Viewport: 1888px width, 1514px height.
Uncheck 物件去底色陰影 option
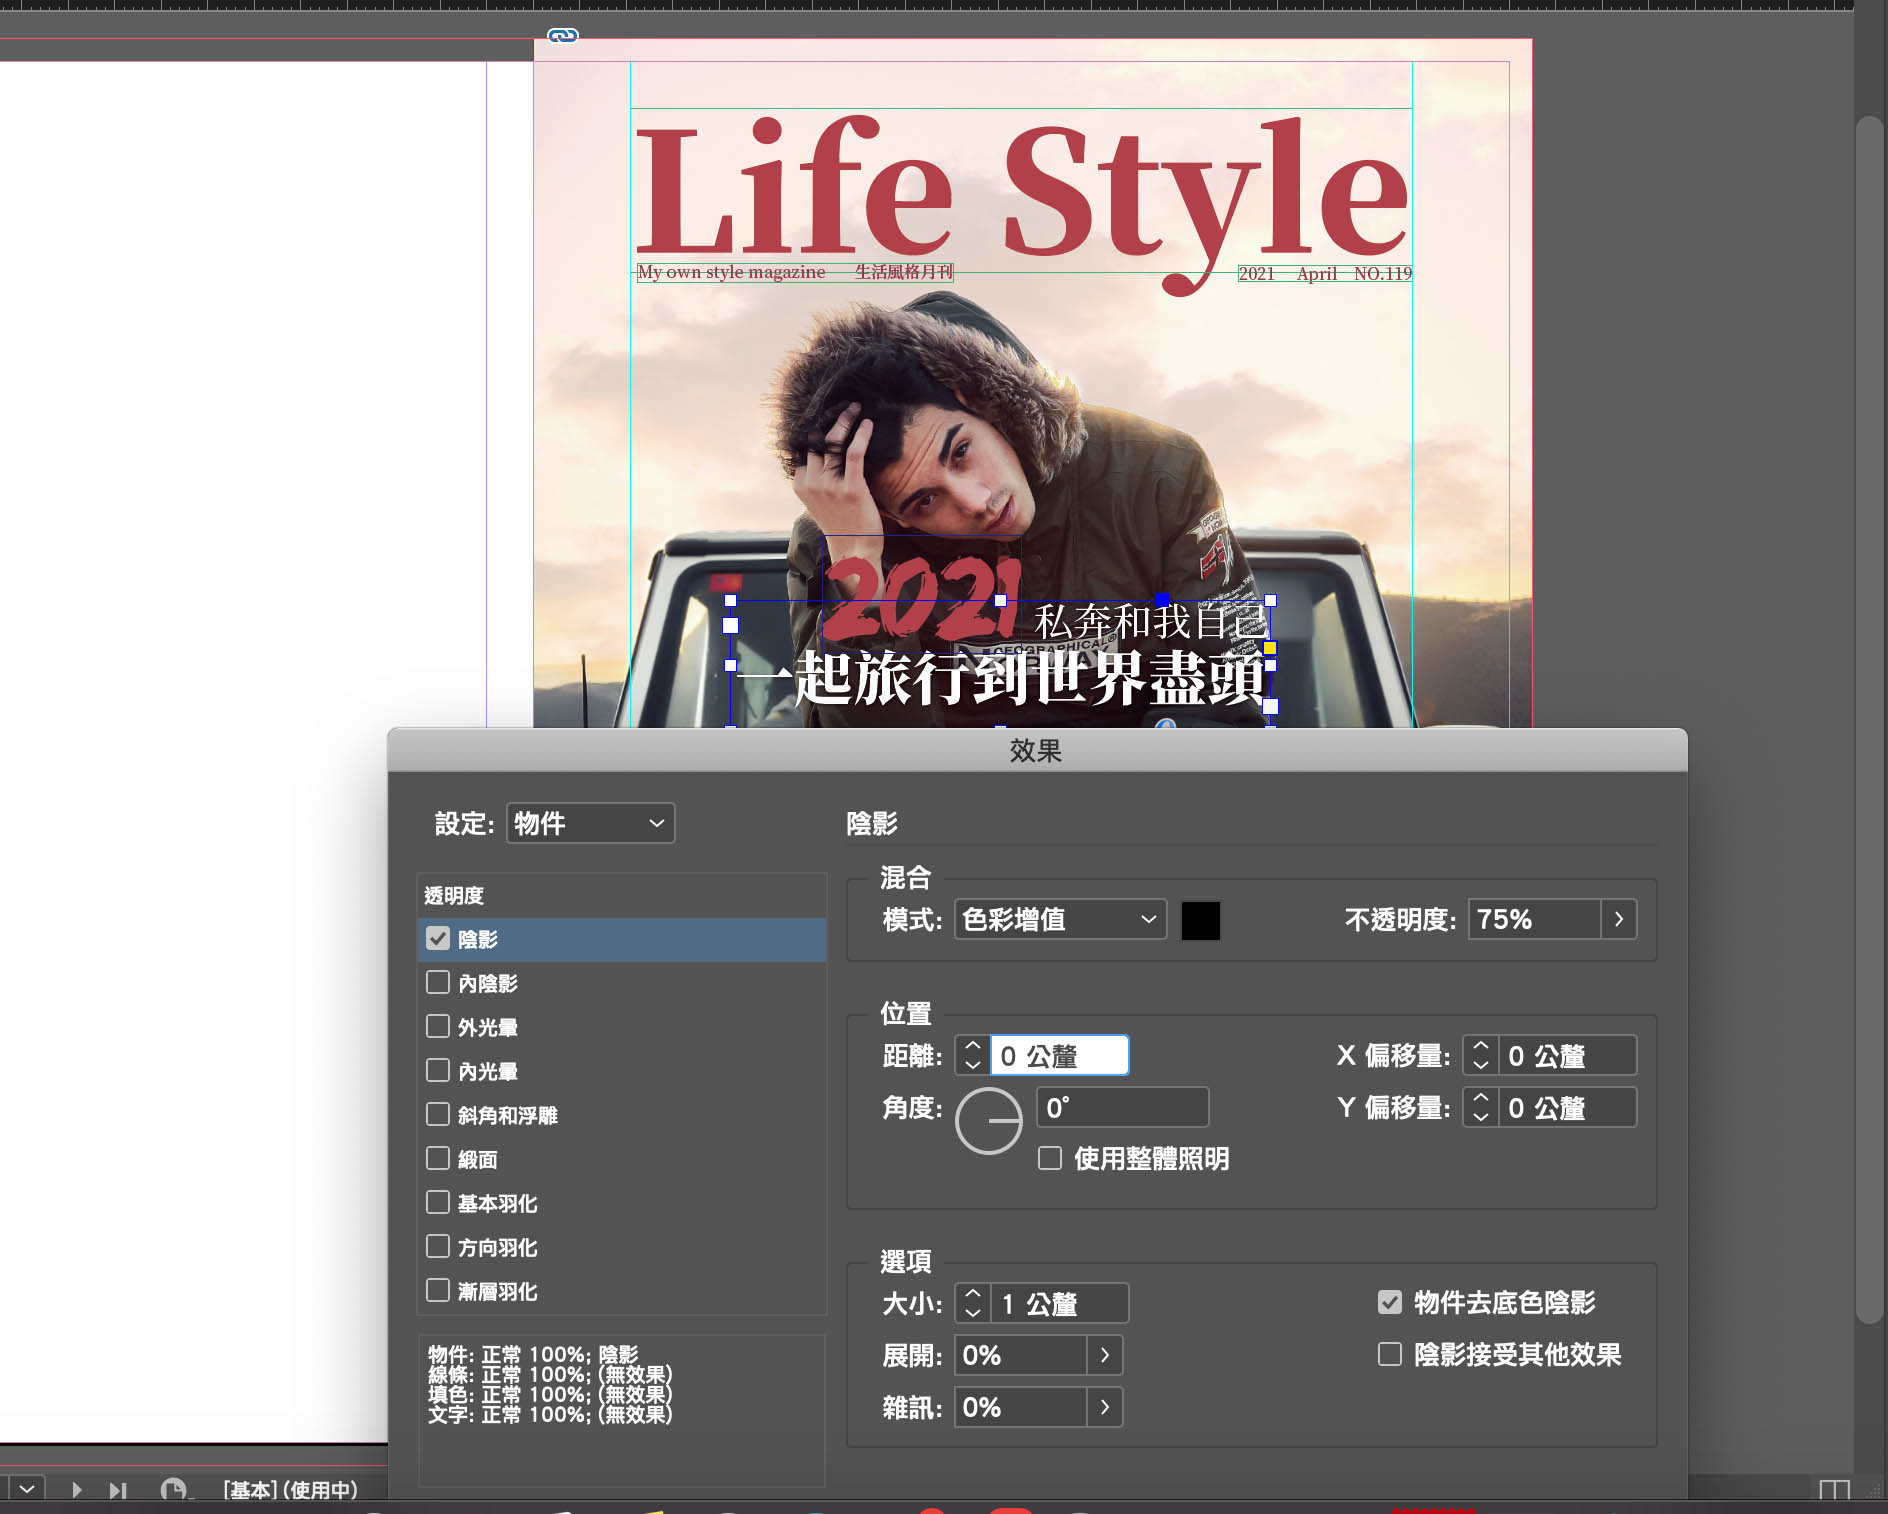click(x=1390, y=1302)
